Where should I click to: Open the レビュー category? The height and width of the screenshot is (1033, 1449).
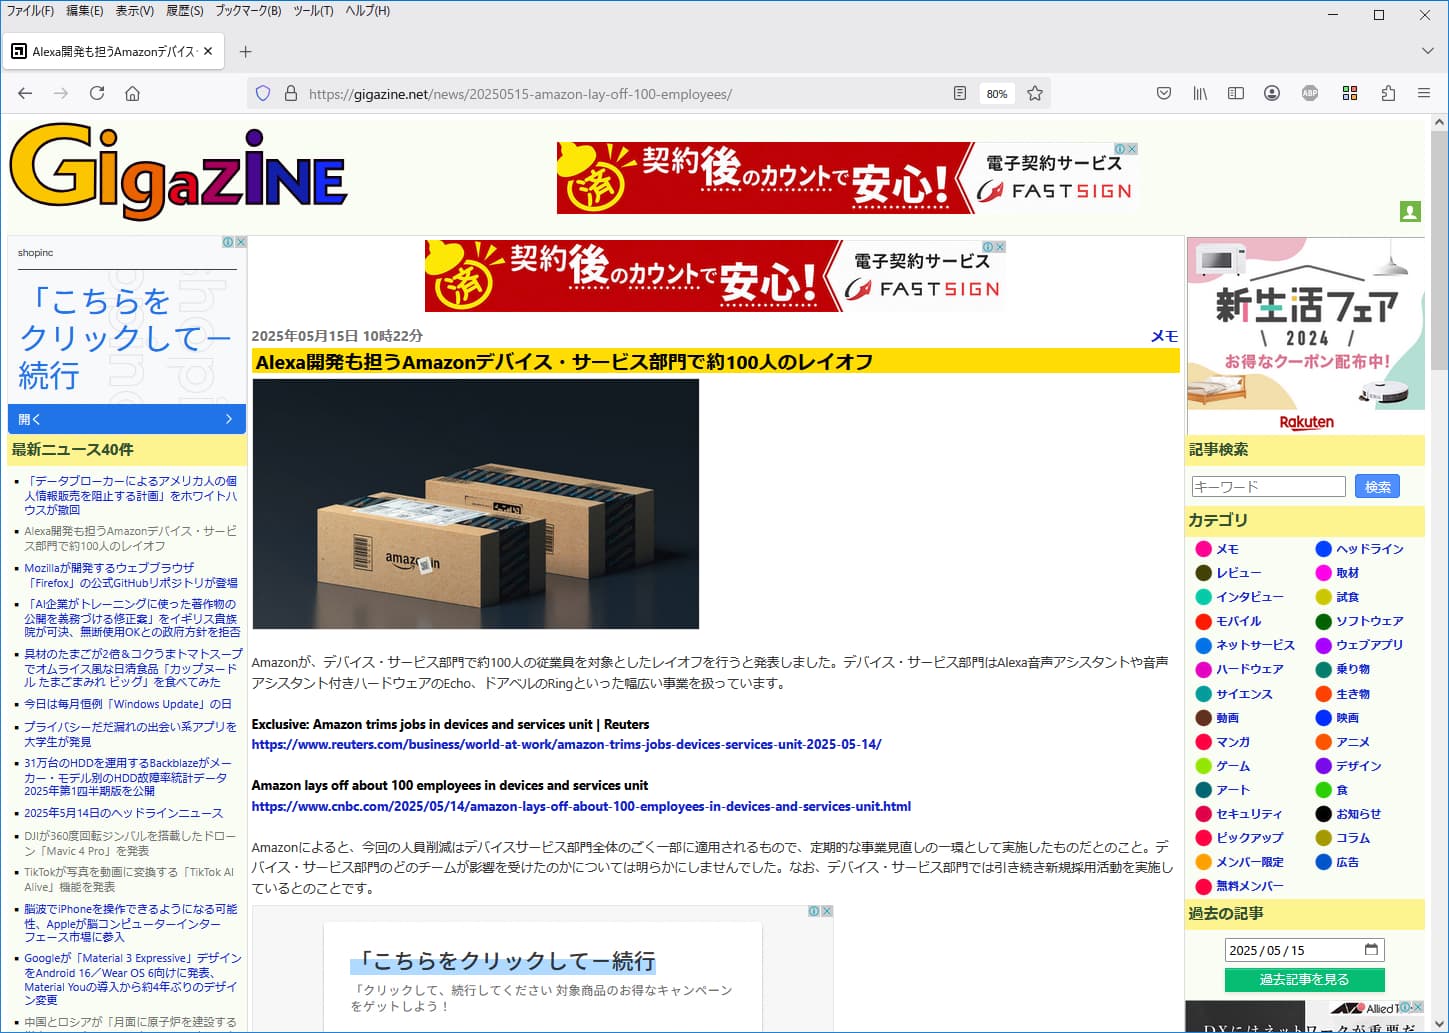(1238, 573)
